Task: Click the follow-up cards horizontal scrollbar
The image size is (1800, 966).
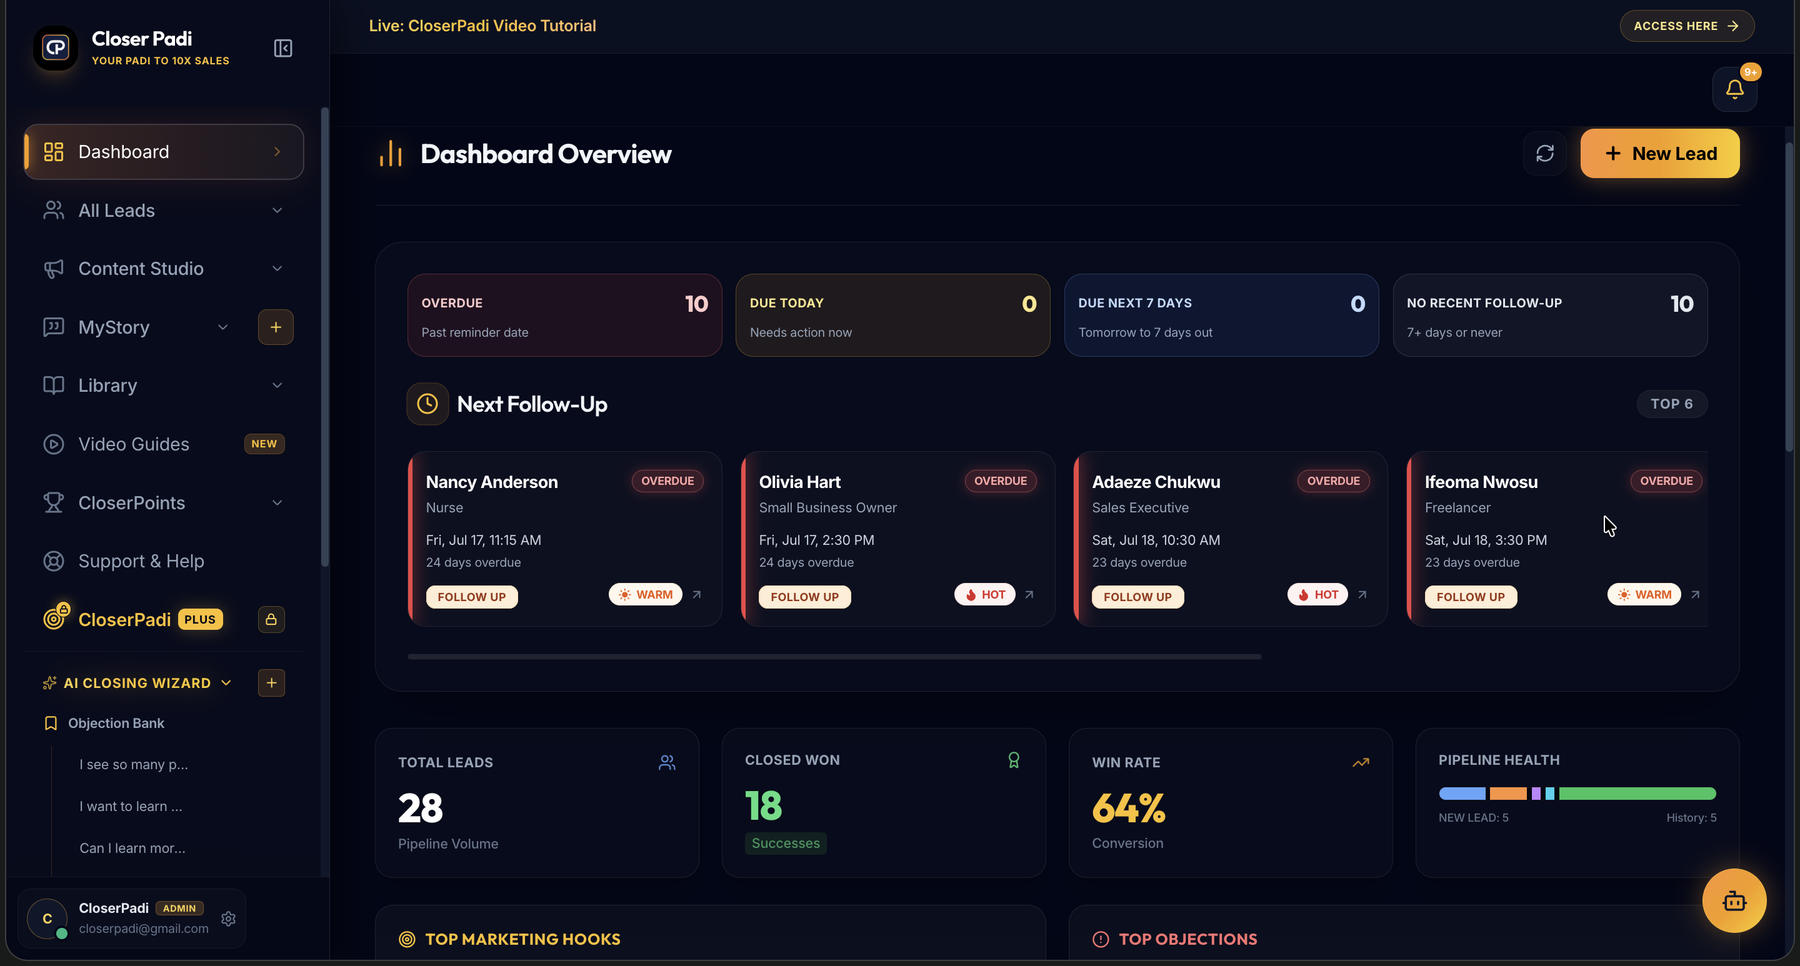Action: tap(834, 657)
